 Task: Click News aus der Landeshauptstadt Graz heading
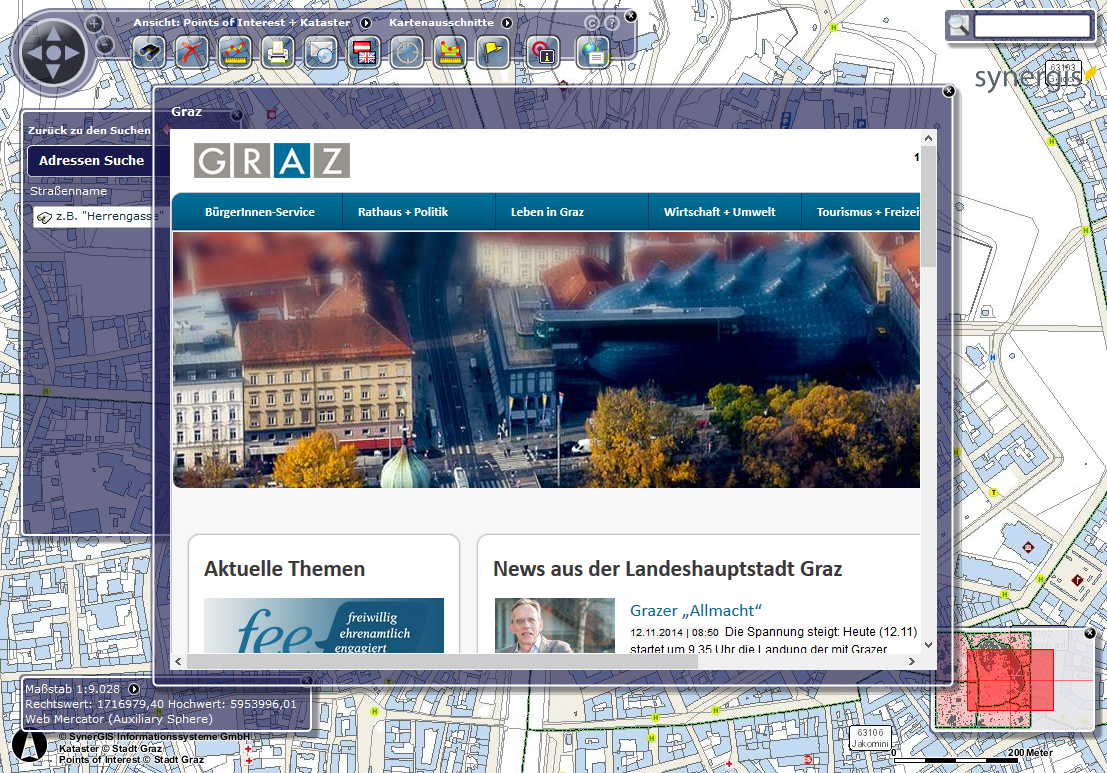click(668, 569)
